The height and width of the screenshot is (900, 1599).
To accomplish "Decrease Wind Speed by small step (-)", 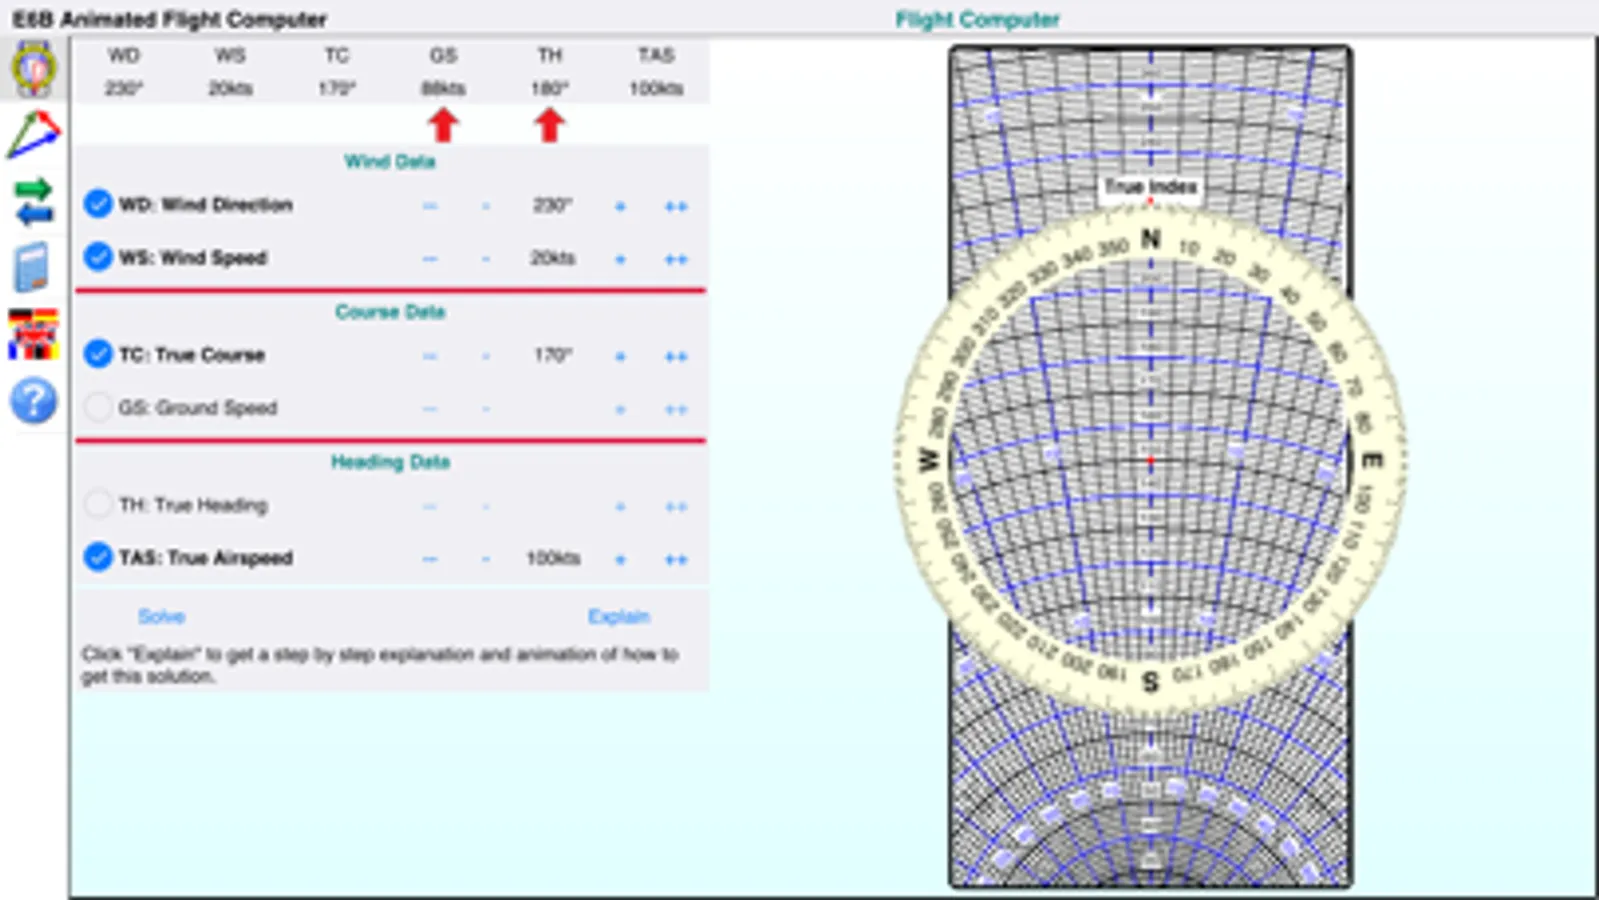I will (x=486, y=259).
